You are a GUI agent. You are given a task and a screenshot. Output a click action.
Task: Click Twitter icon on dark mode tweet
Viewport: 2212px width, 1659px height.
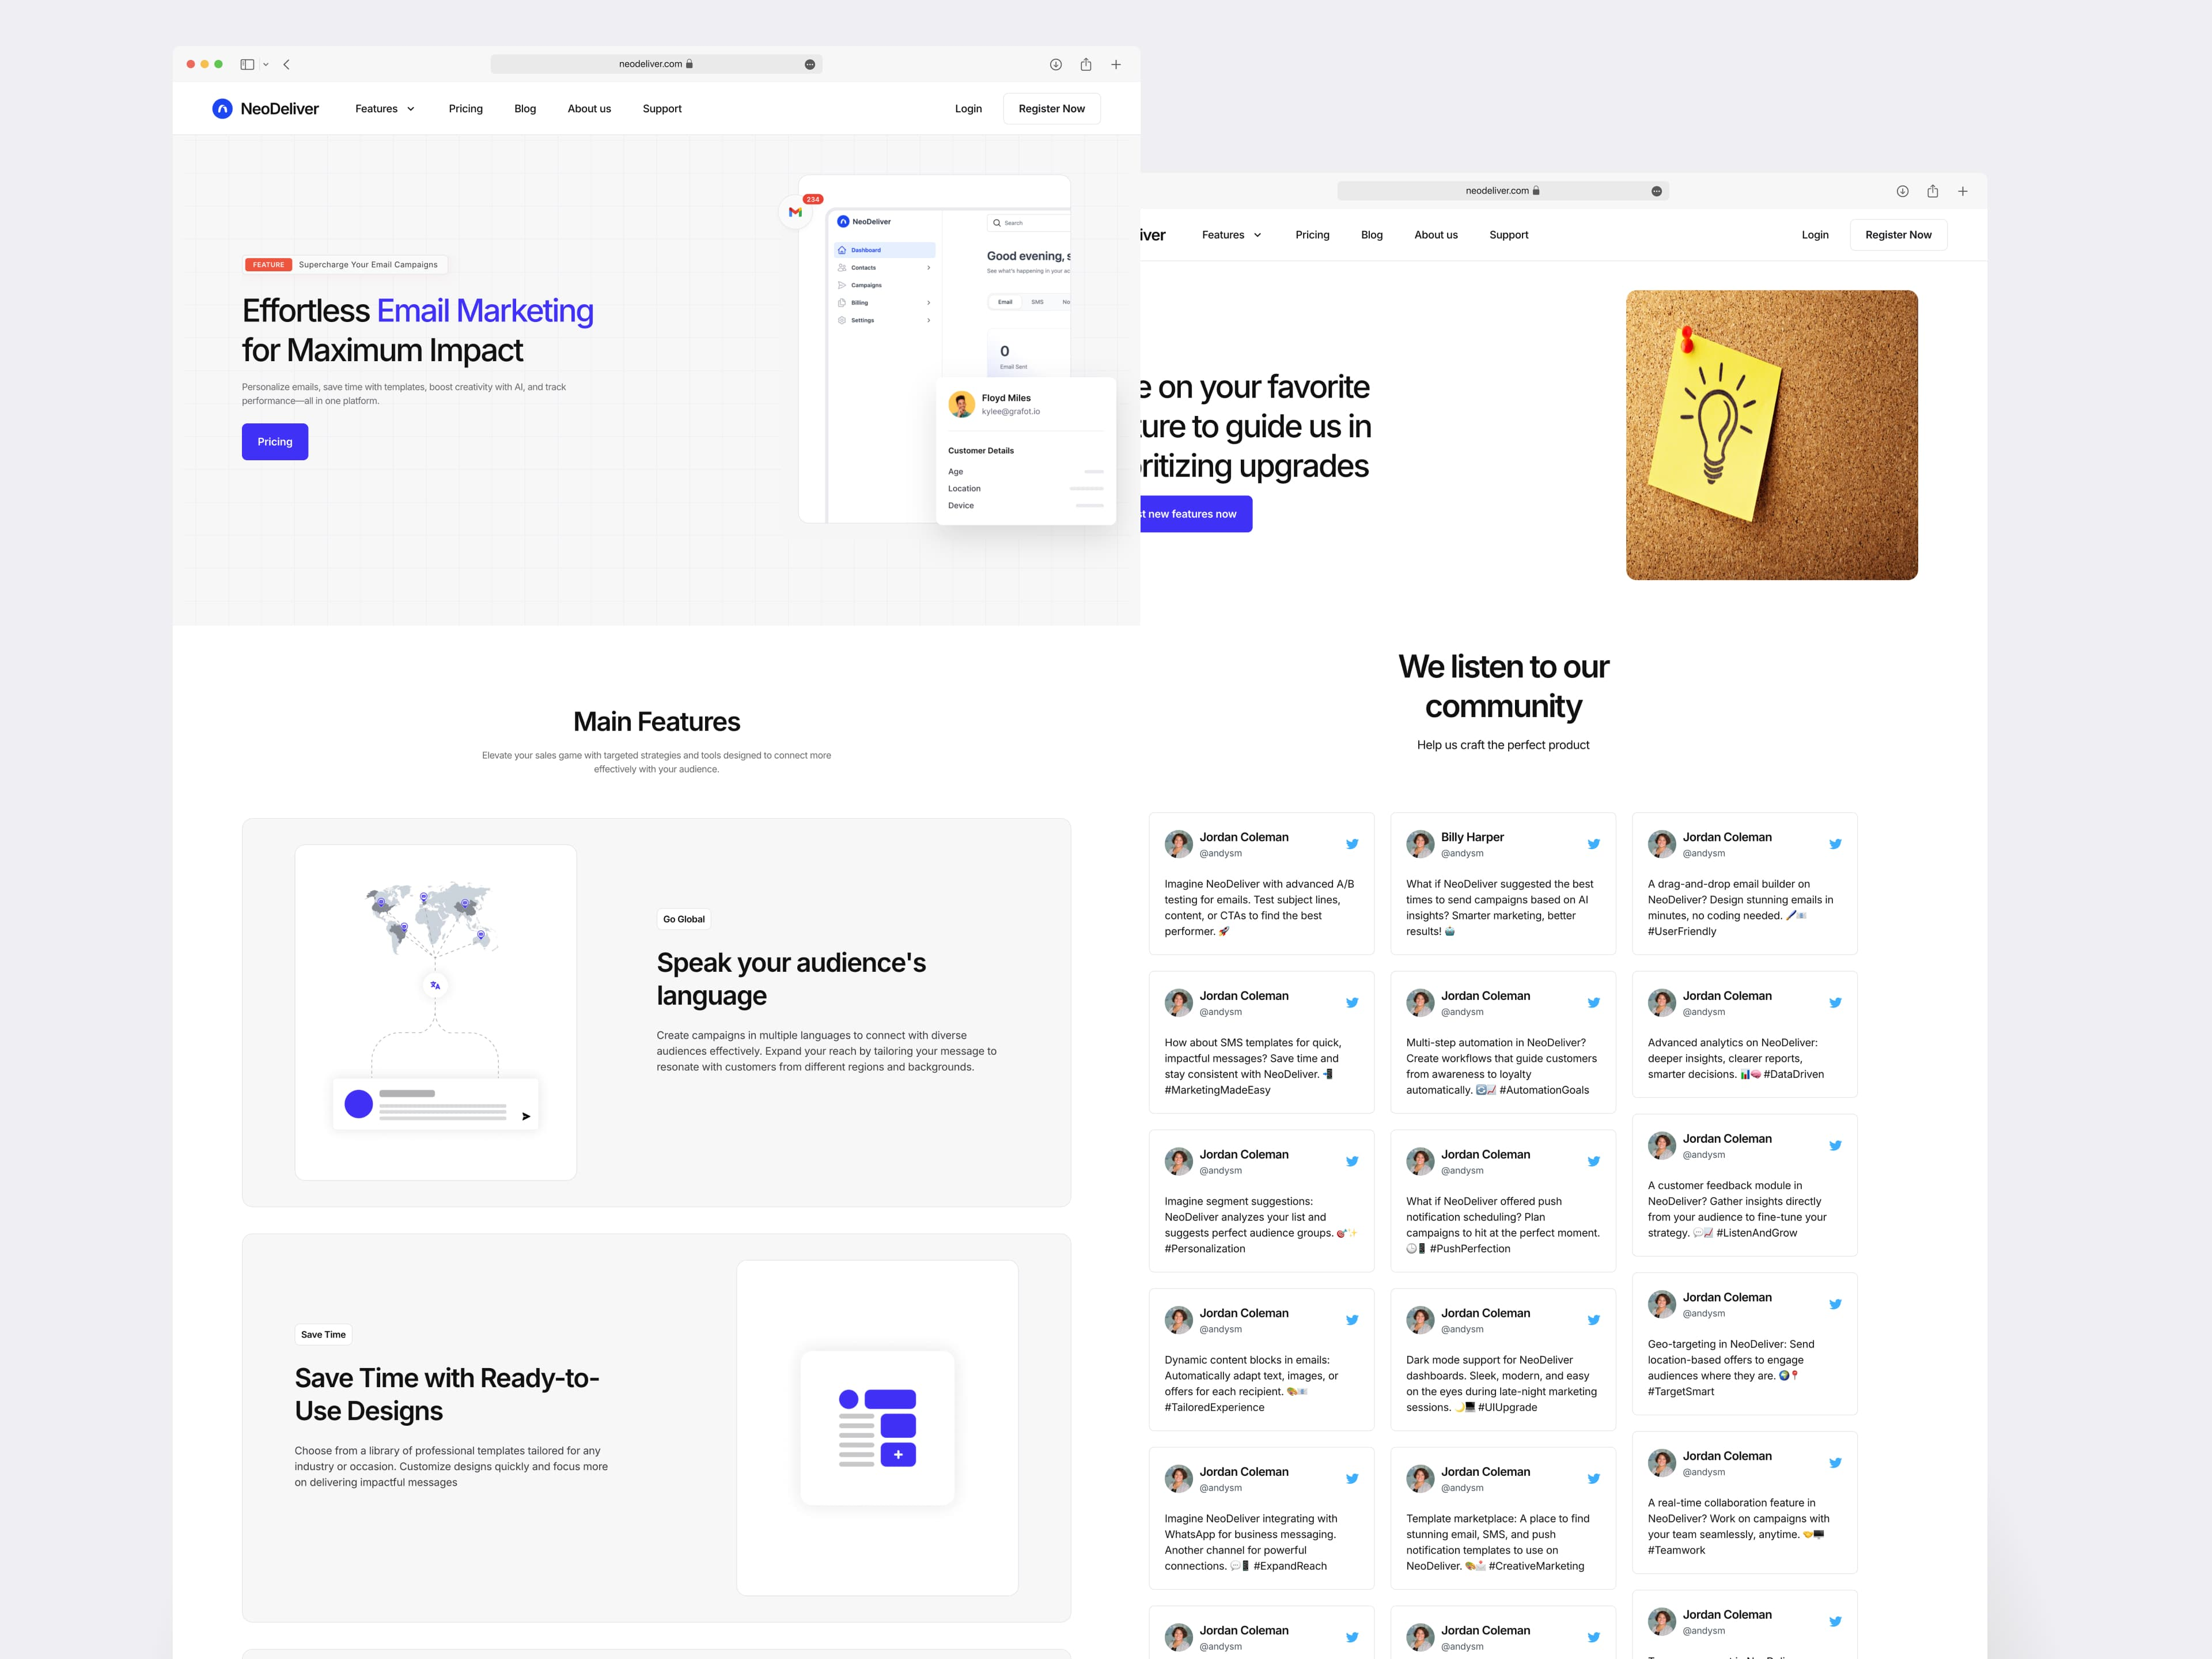pos(1594,1320)
